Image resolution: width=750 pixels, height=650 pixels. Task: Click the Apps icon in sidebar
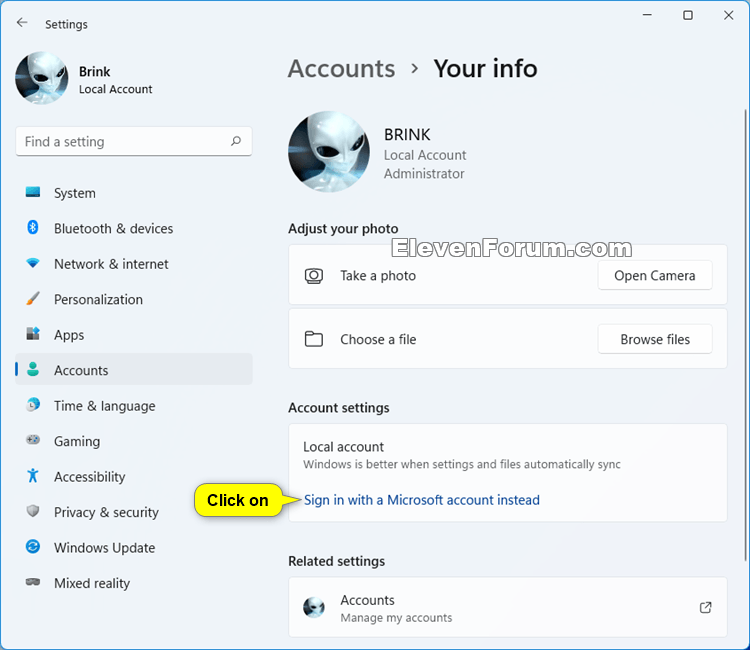[x=33, y=334]
